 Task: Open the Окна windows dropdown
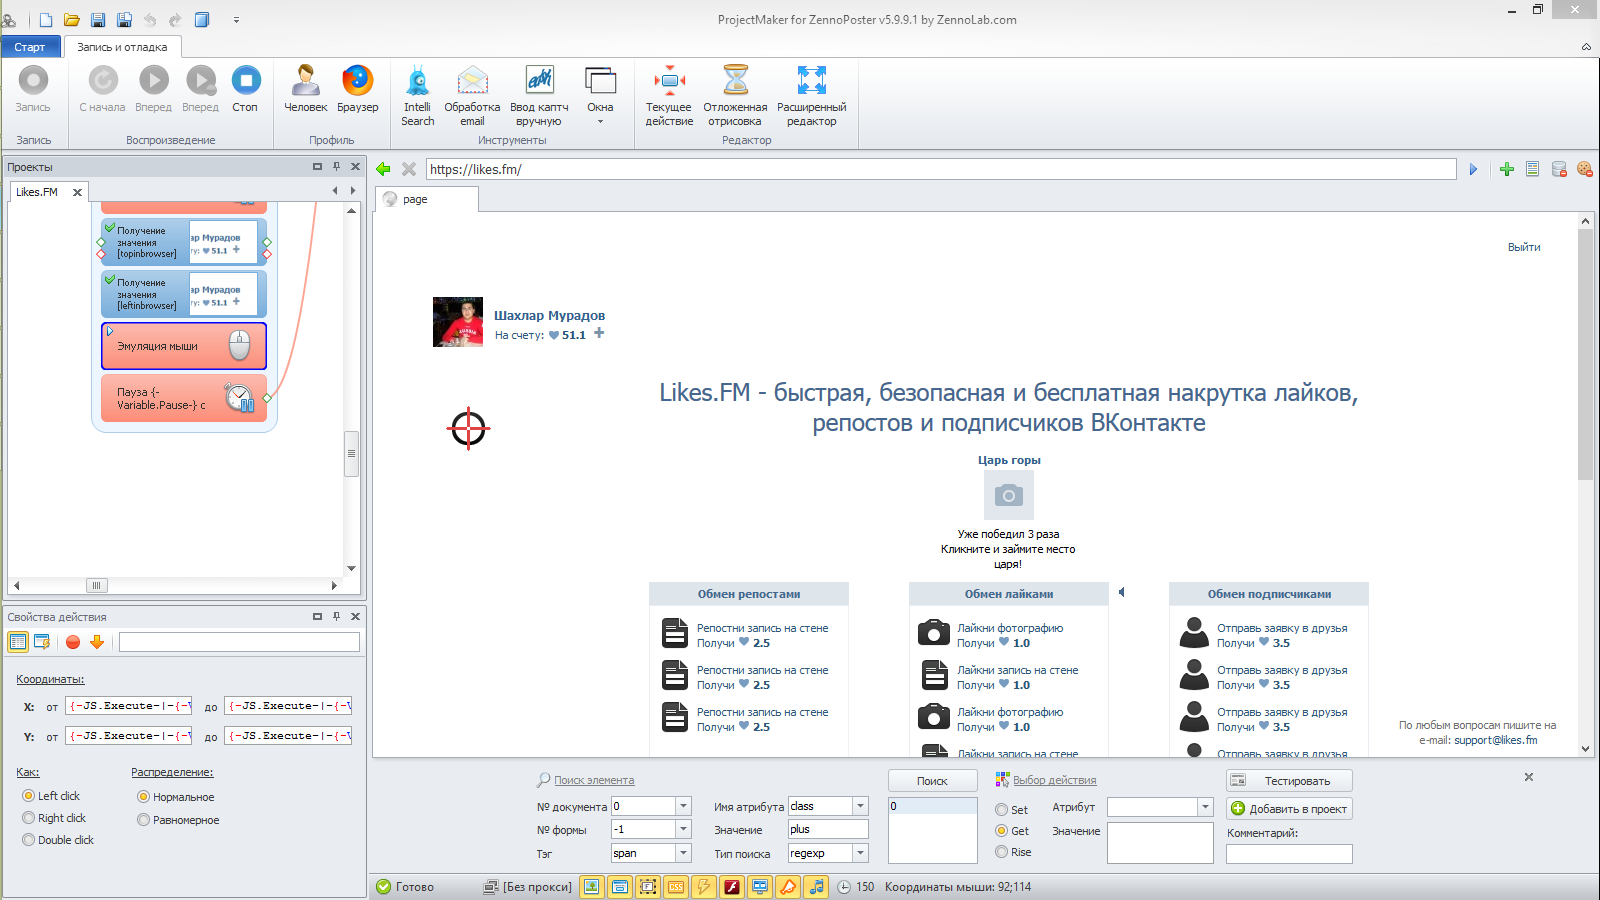600,96
